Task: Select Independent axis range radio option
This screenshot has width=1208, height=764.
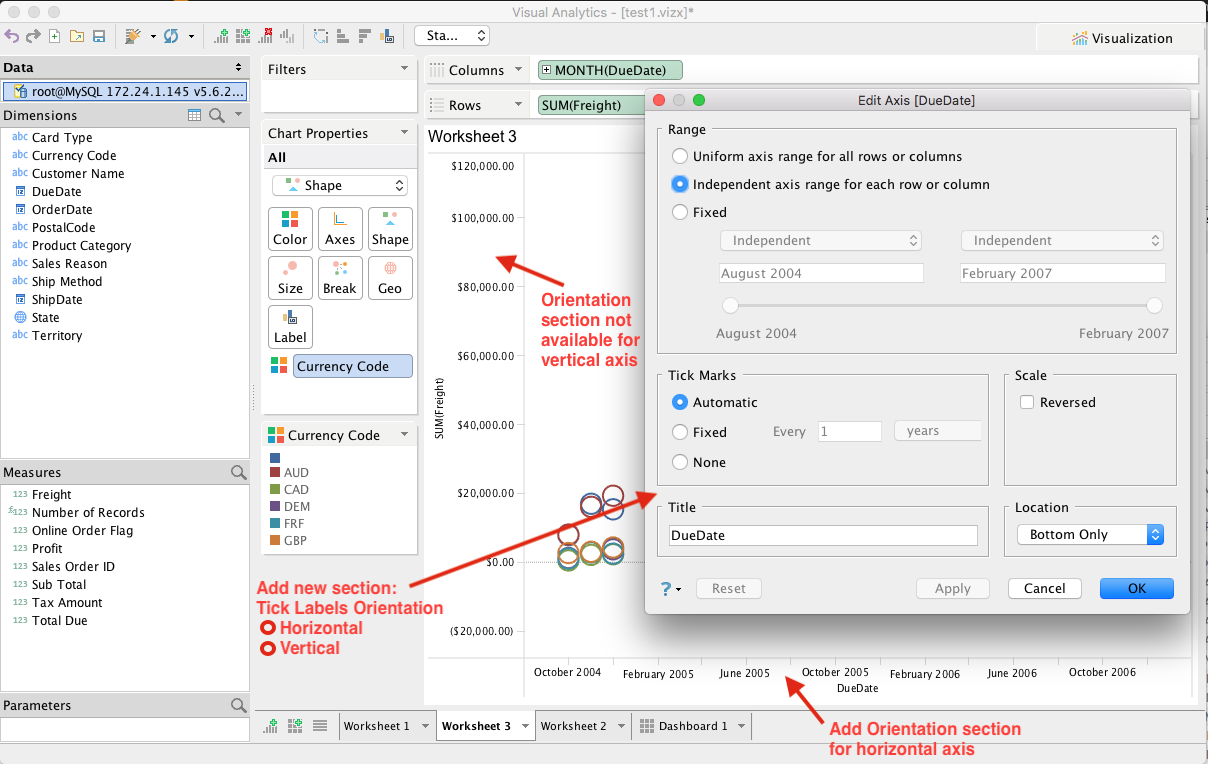Action: pyautogui.click(x=680, y=184)
